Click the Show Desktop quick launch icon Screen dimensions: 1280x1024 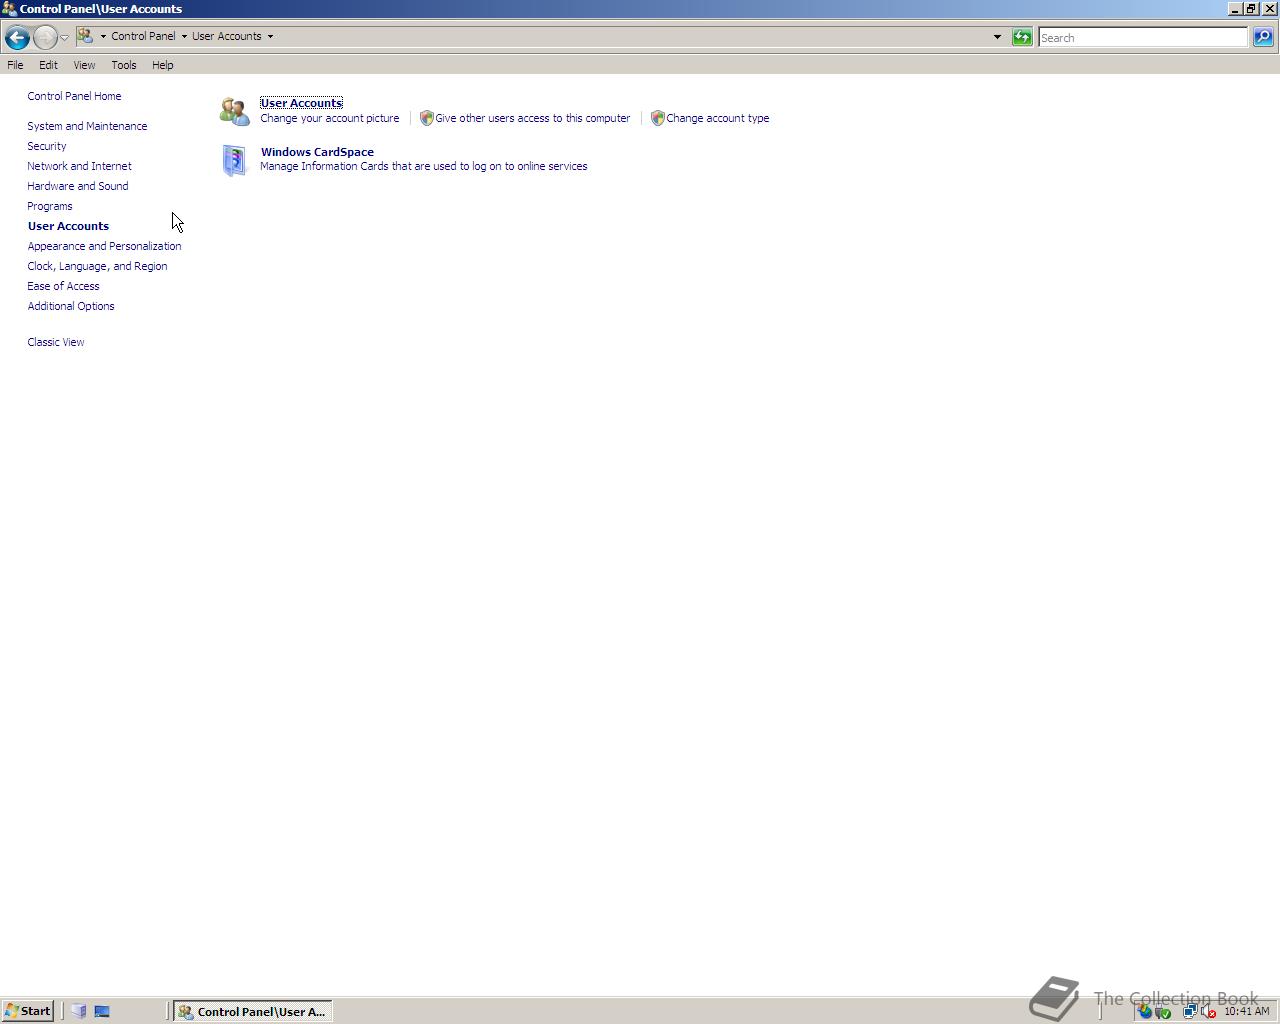[102, 1011]
